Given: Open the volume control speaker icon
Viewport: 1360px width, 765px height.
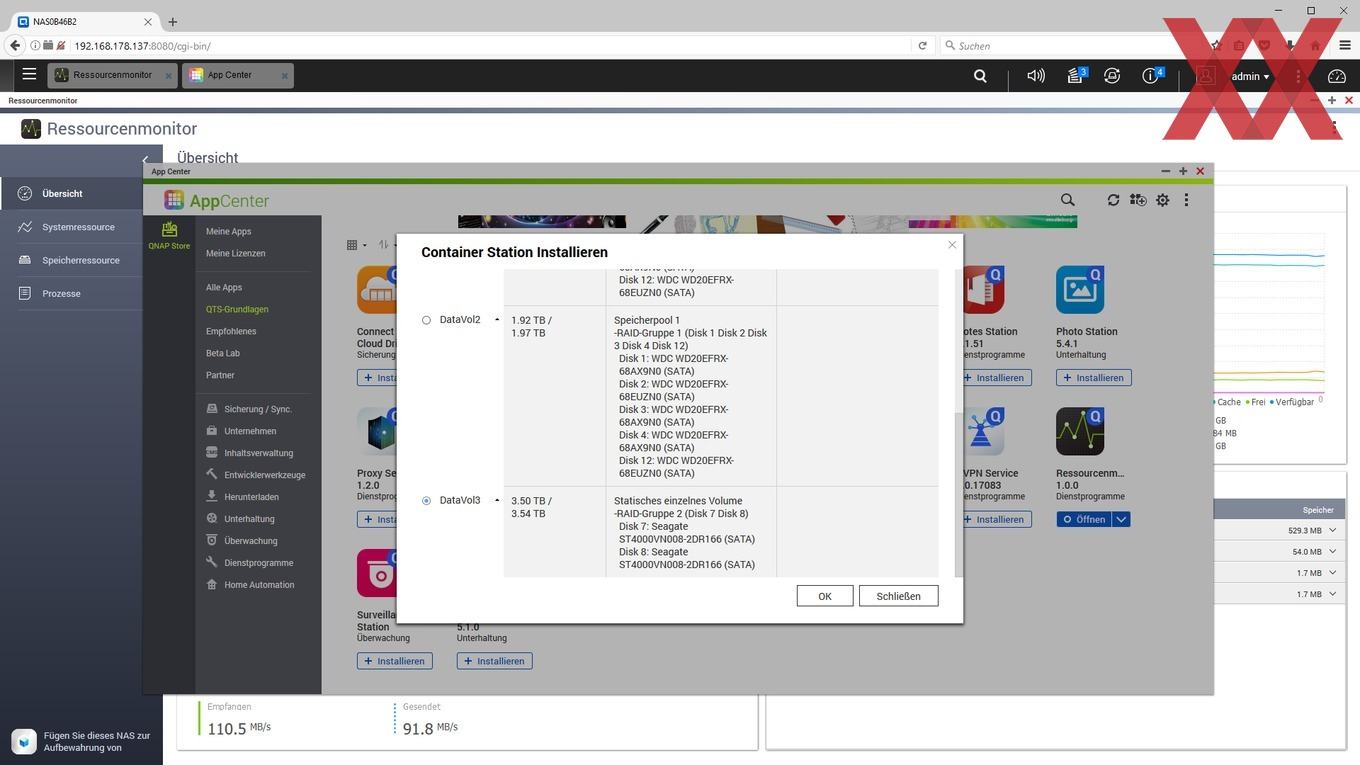Looking at the screenshot, I should coord(1036,75).
